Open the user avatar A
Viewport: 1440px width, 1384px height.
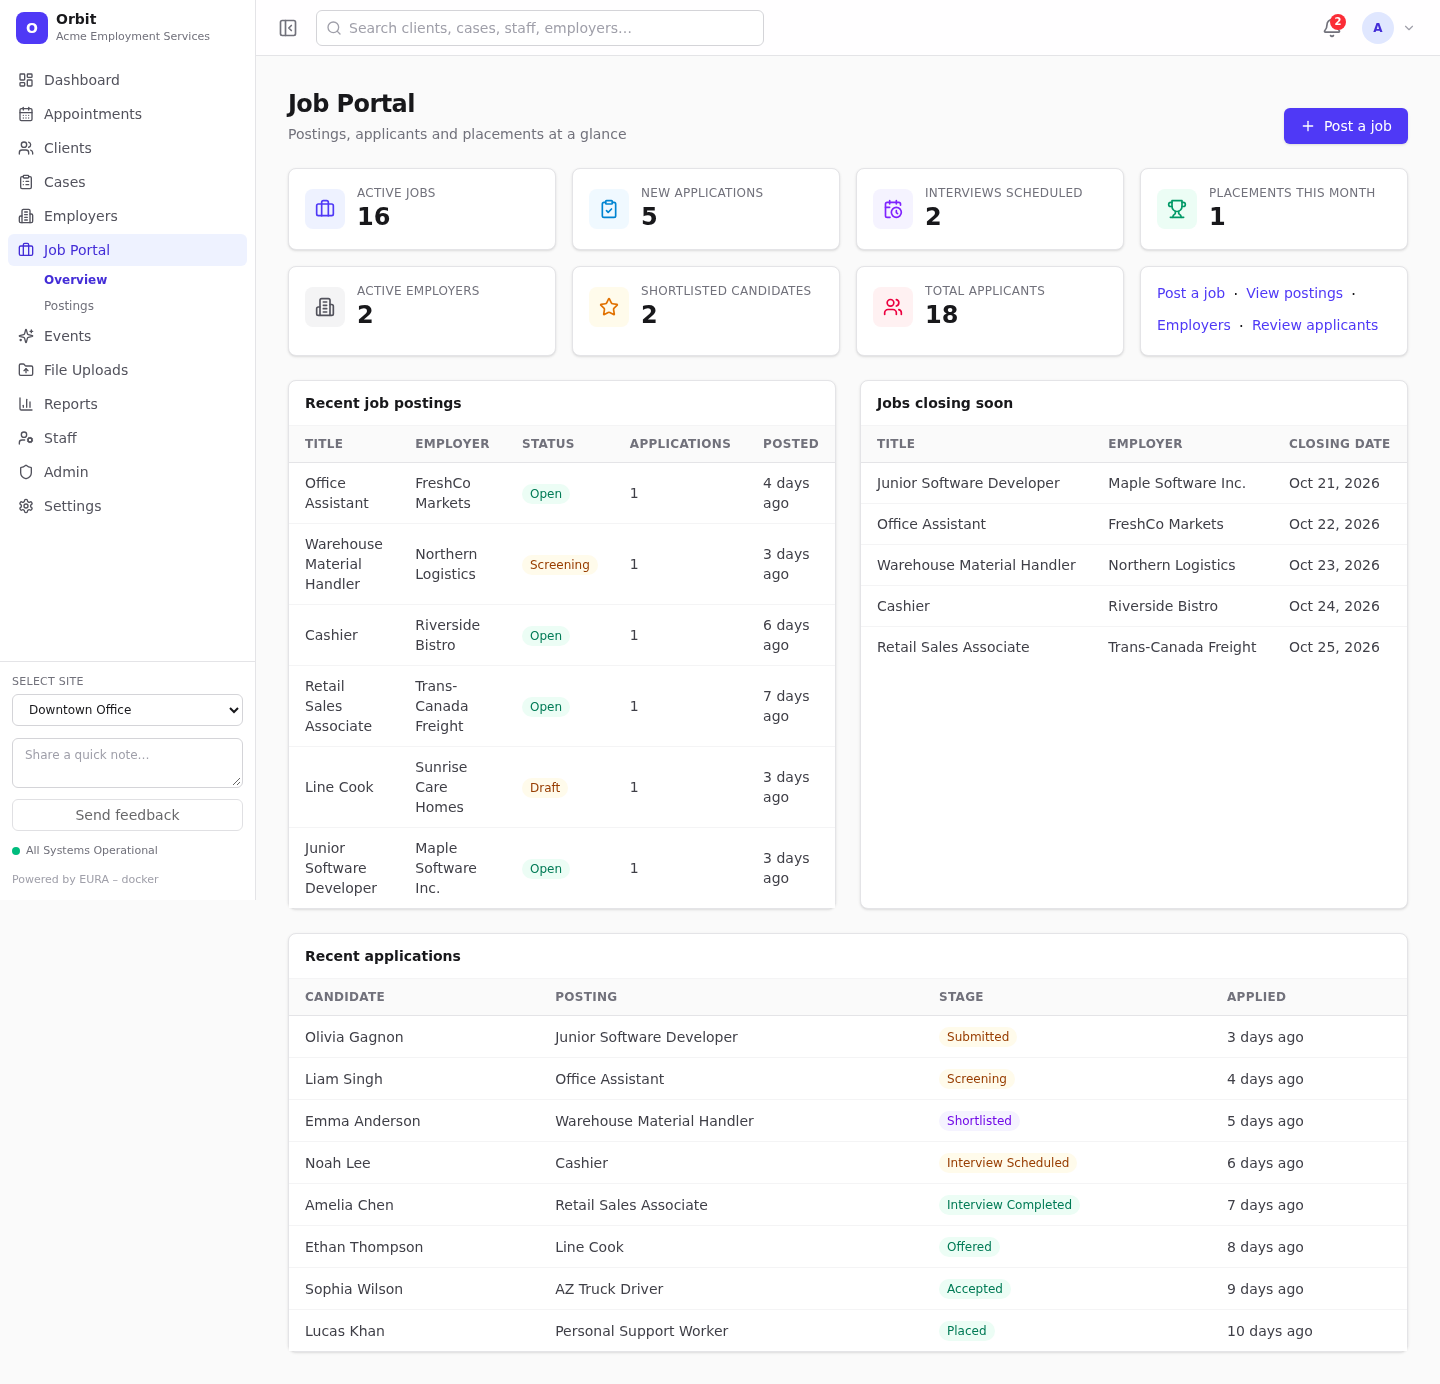[x=1378, y=28]
